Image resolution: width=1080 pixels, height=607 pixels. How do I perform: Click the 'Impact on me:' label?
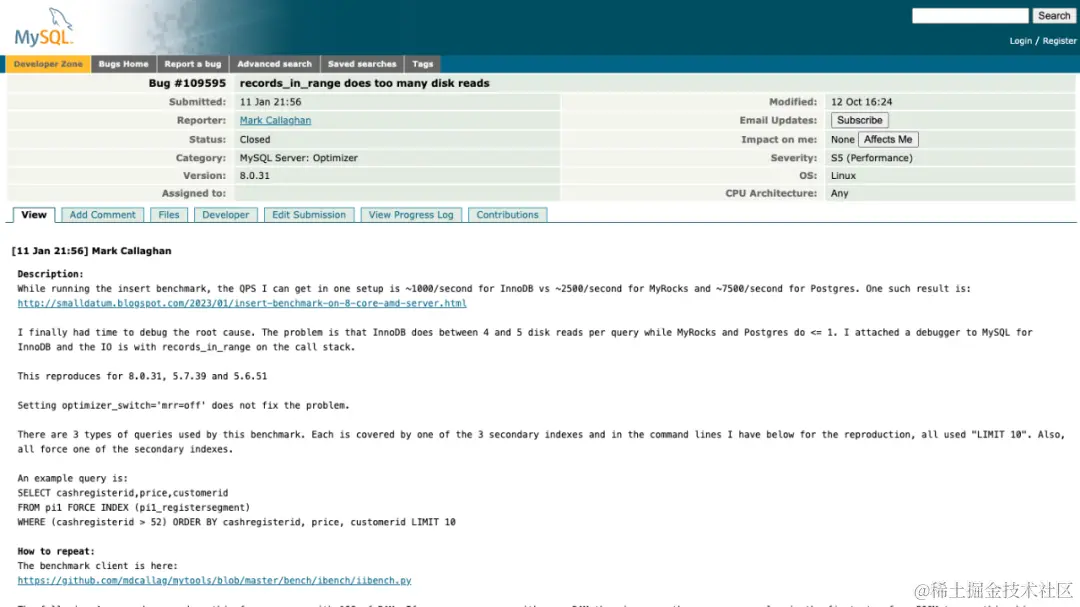tap(779, 139)
